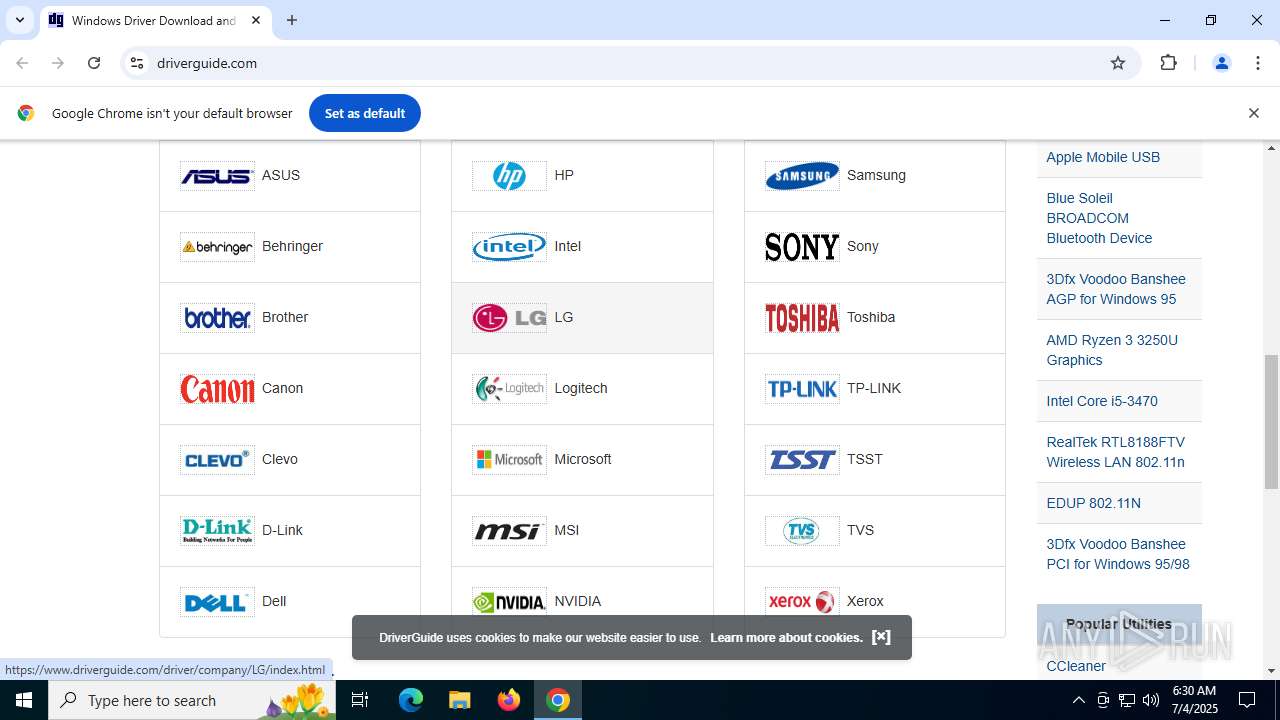Focus the address bar URL field
Image resolution: width=1280 pixels, height=720 pixels.
[x=625, y=63]
